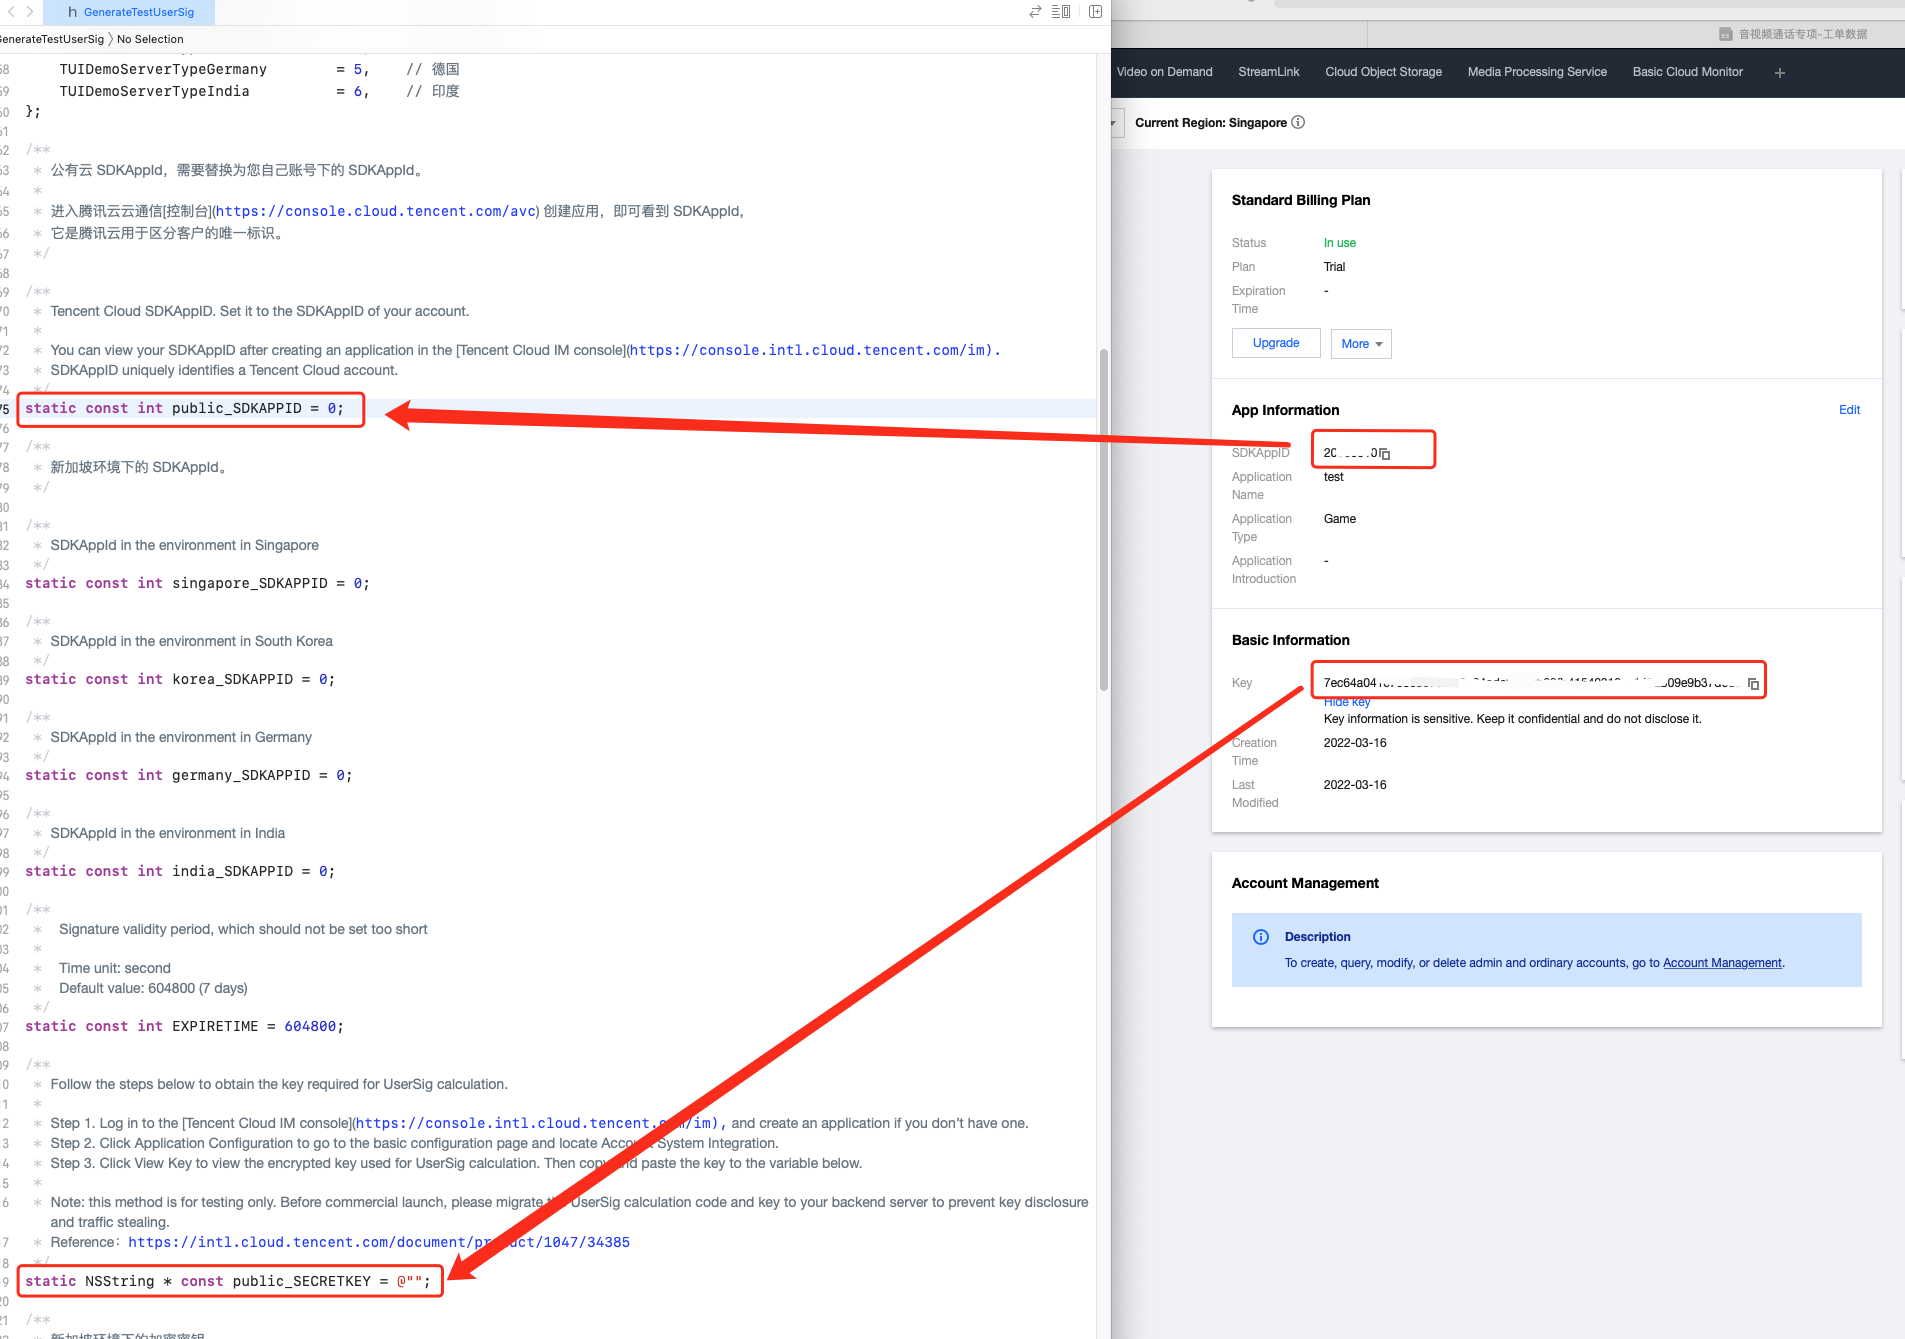Click the 'In use' status value
This screenshot has height=1339, width=1905.
[1340, 243]
